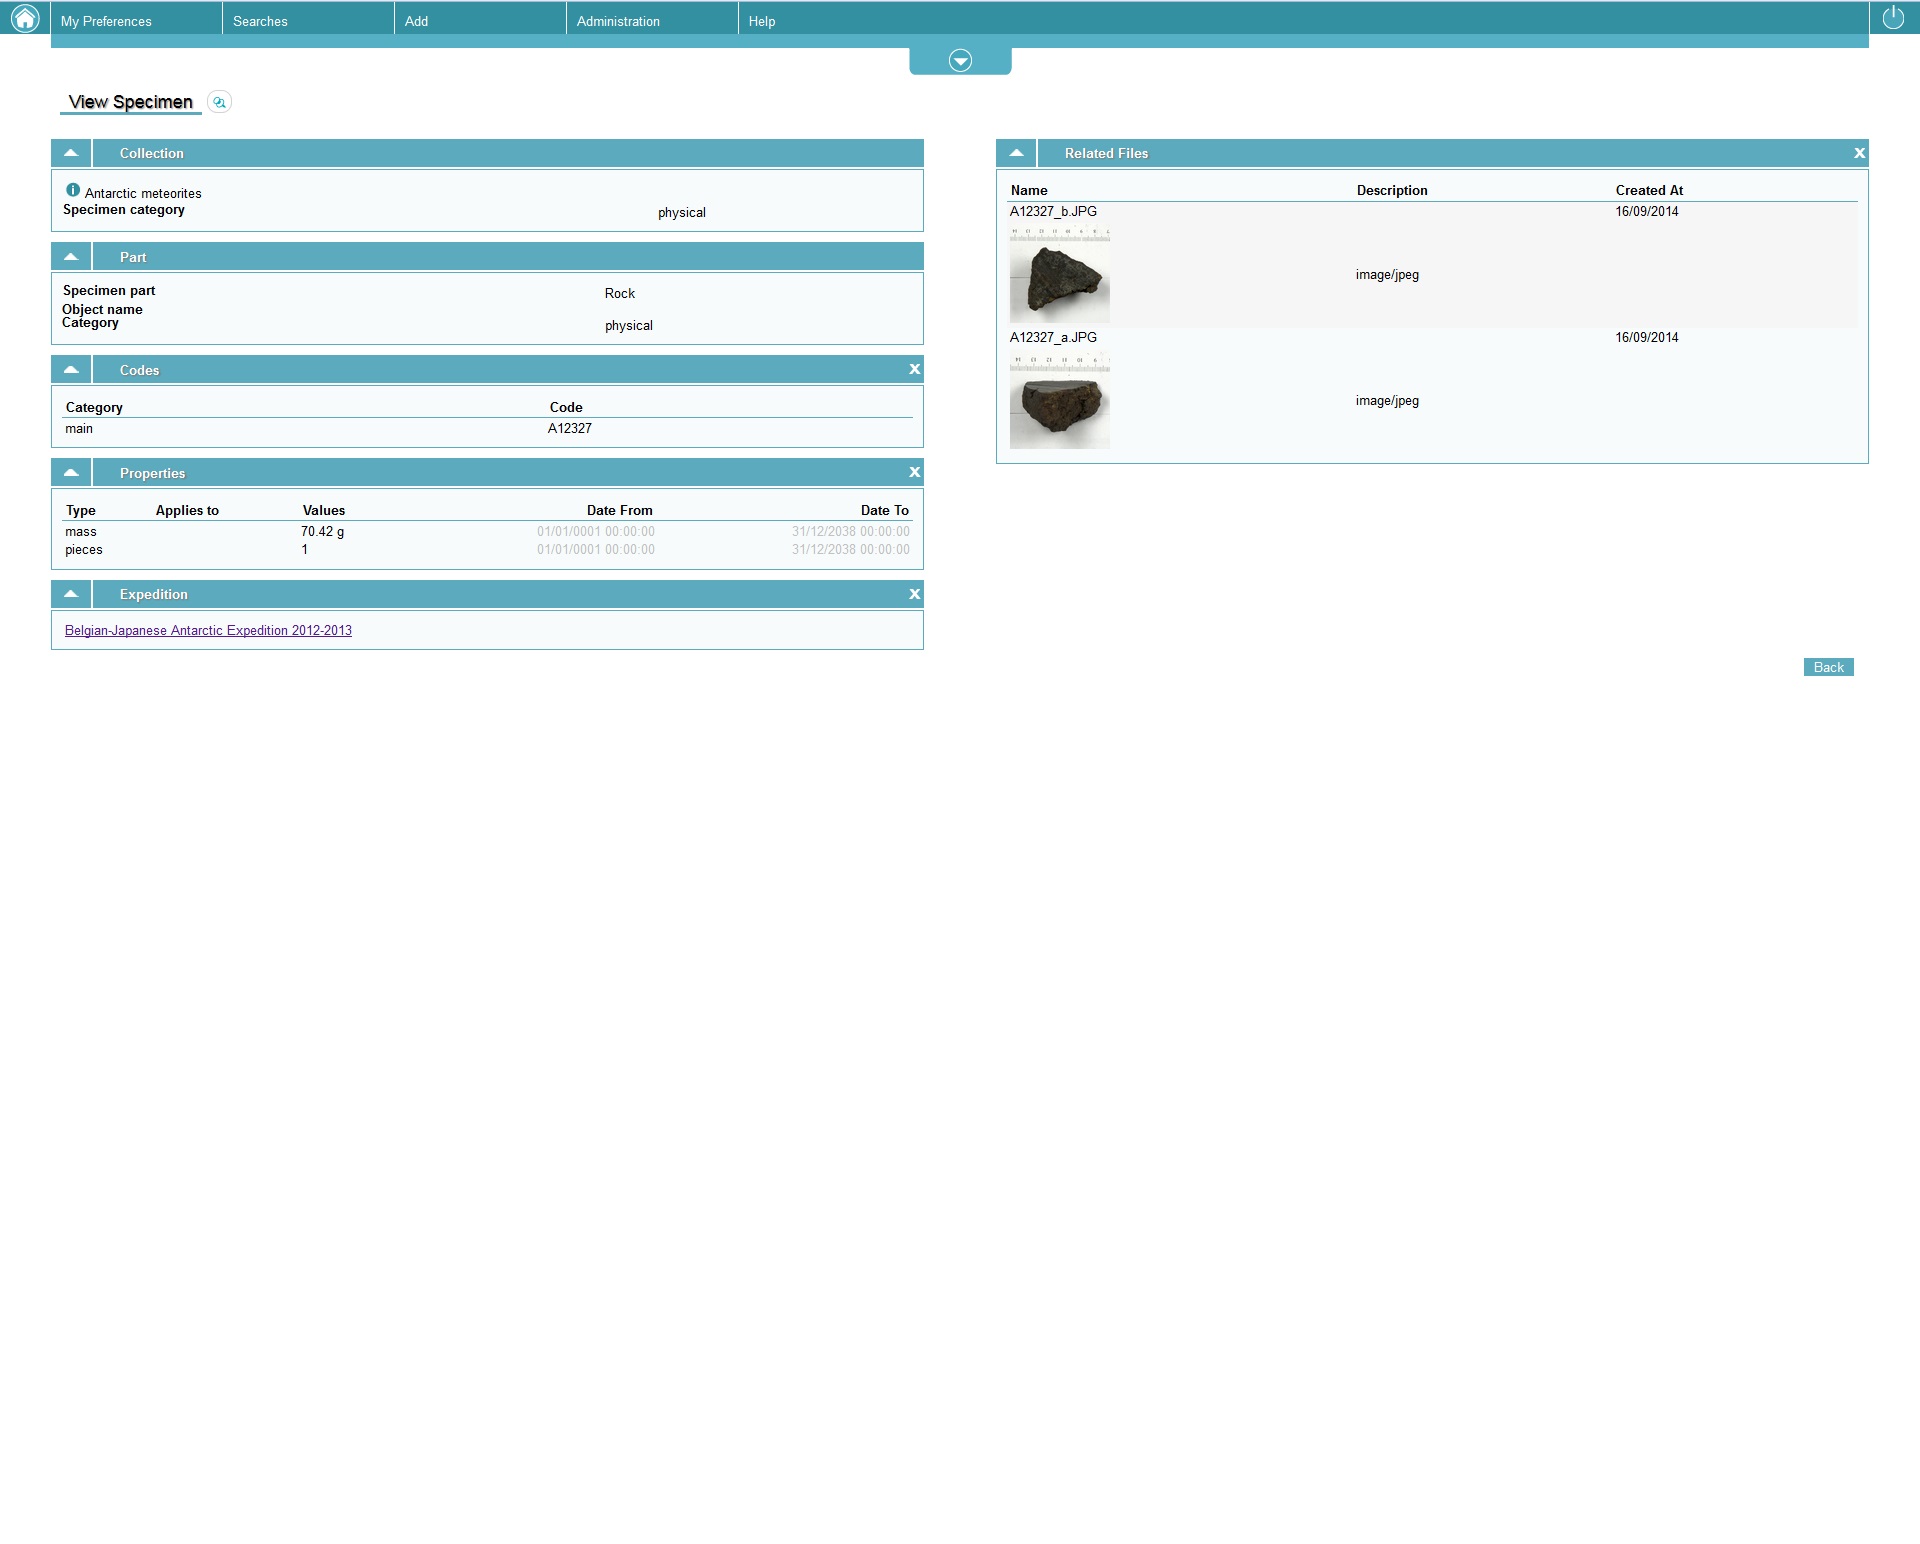Open the Searches menu

[x=260, y=21]
